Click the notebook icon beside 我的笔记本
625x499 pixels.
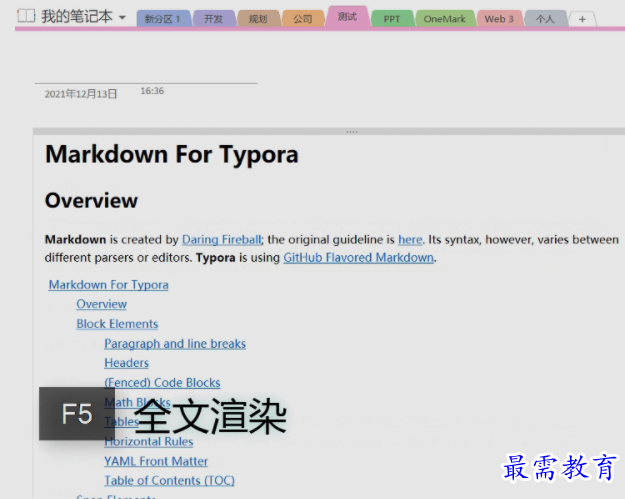point(26,16)
